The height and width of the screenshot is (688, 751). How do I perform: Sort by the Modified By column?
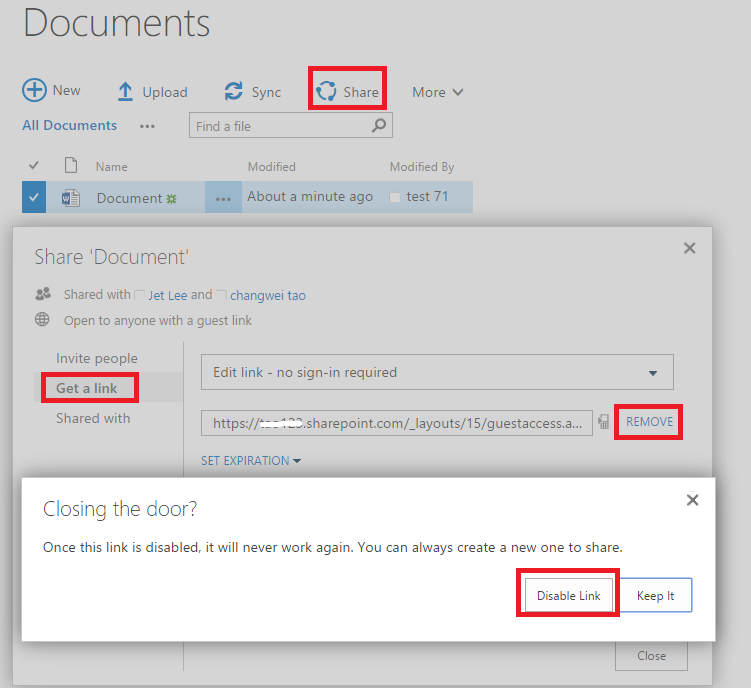[422, 167]
